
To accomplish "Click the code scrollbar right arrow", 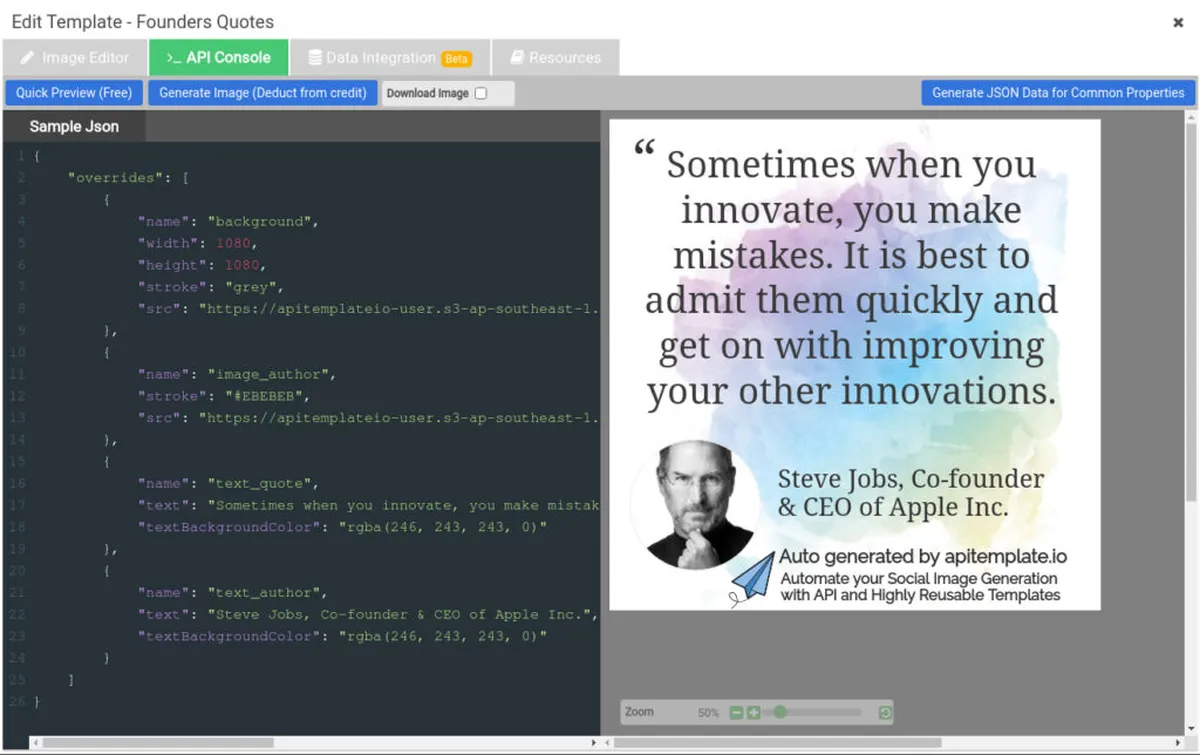I will coord(595,743).
